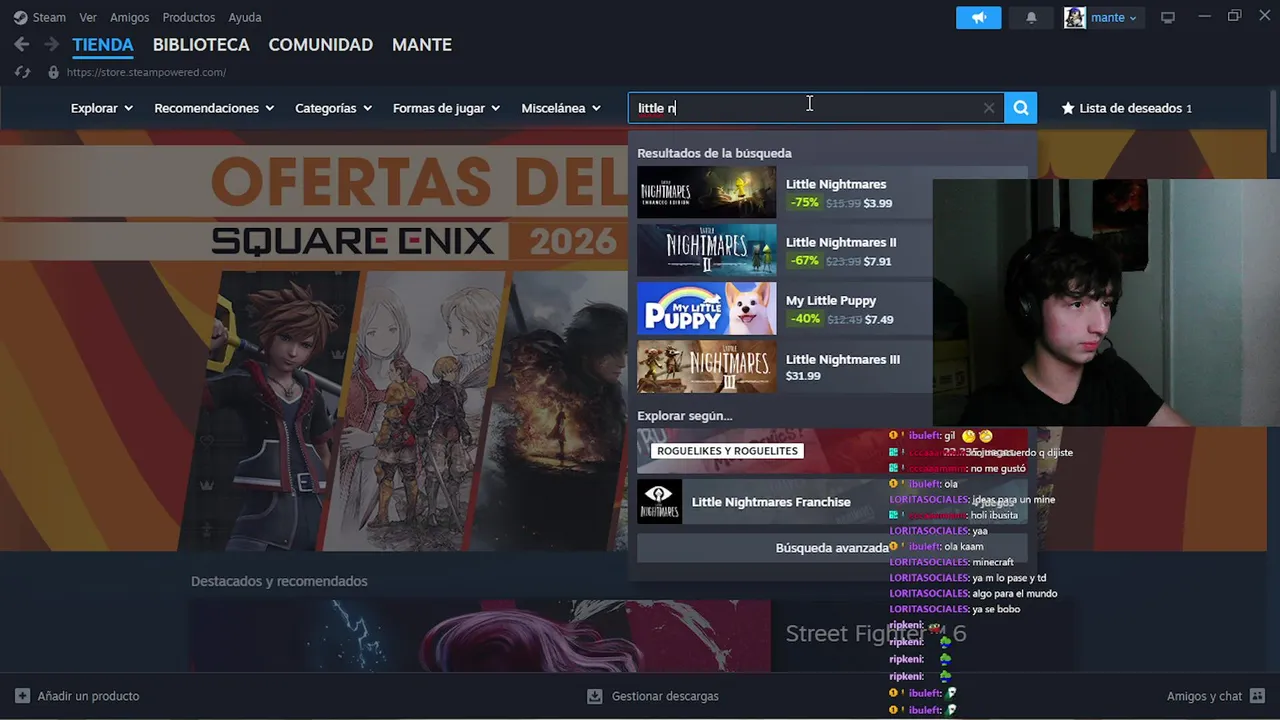Open the Amigos menu
1280x720 pixels.
click(130, 17)
